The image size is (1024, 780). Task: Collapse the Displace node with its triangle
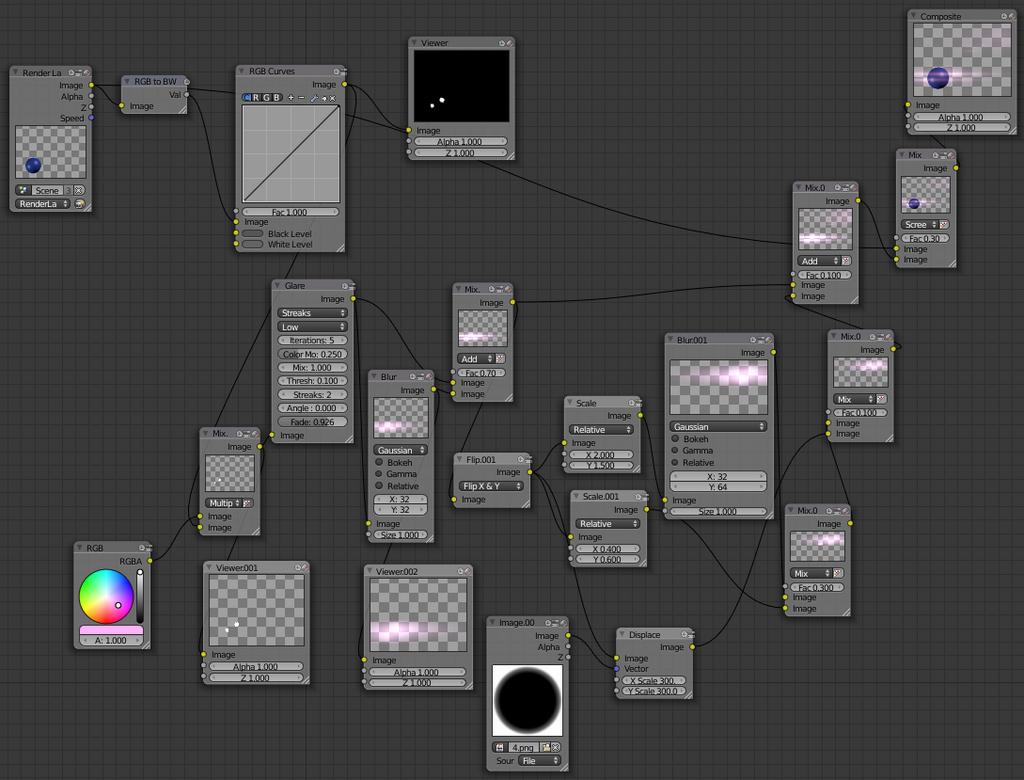(x=622, y=634)
